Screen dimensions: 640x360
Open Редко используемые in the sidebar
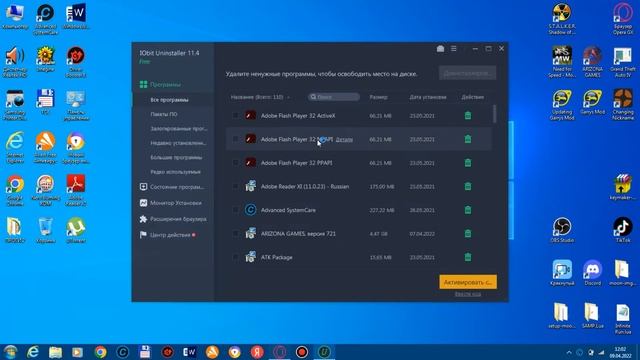pos(175,172)
